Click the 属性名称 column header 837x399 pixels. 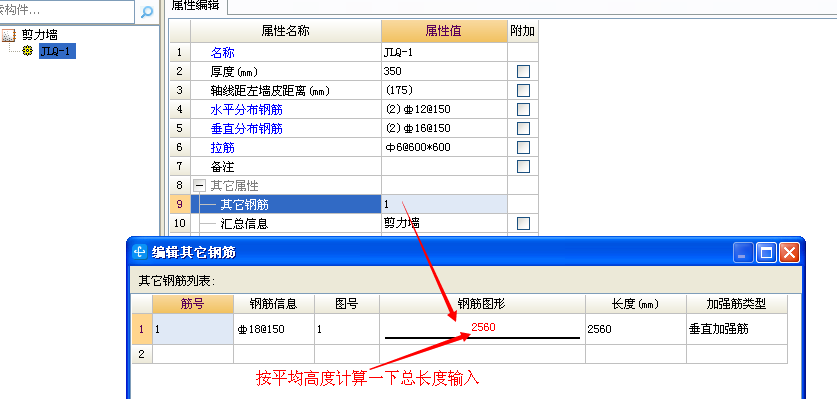pyautogui.click(x=286, y=31)
